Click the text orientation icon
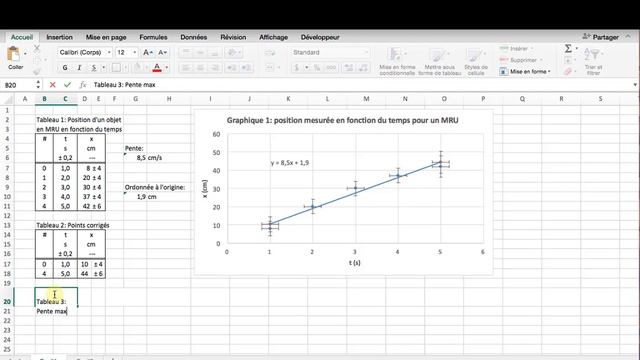The width and height of the screenshot is (640, 360). [232, 52]
